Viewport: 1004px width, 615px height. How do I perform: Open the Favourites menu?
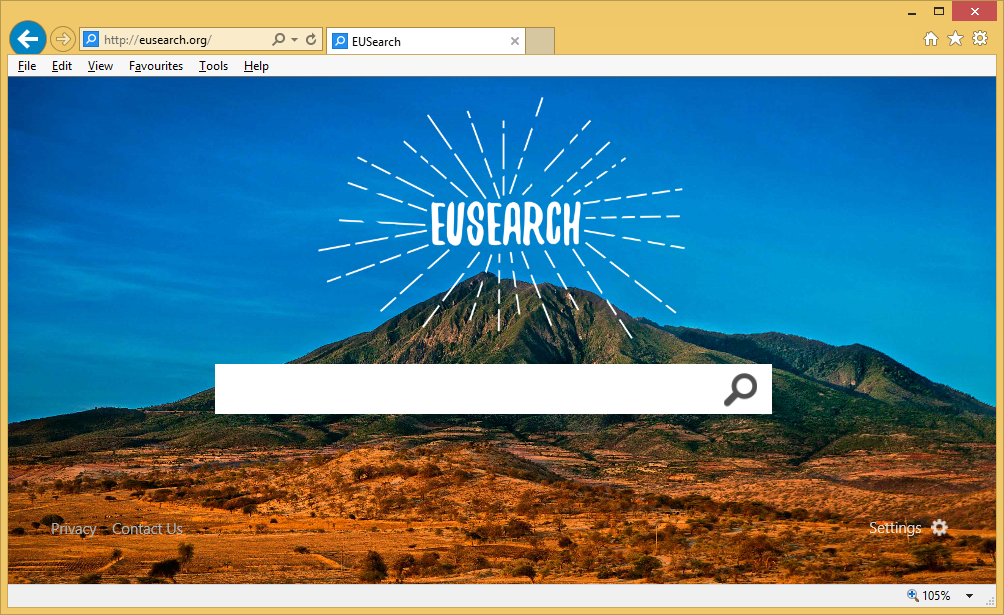pos(156,66)
